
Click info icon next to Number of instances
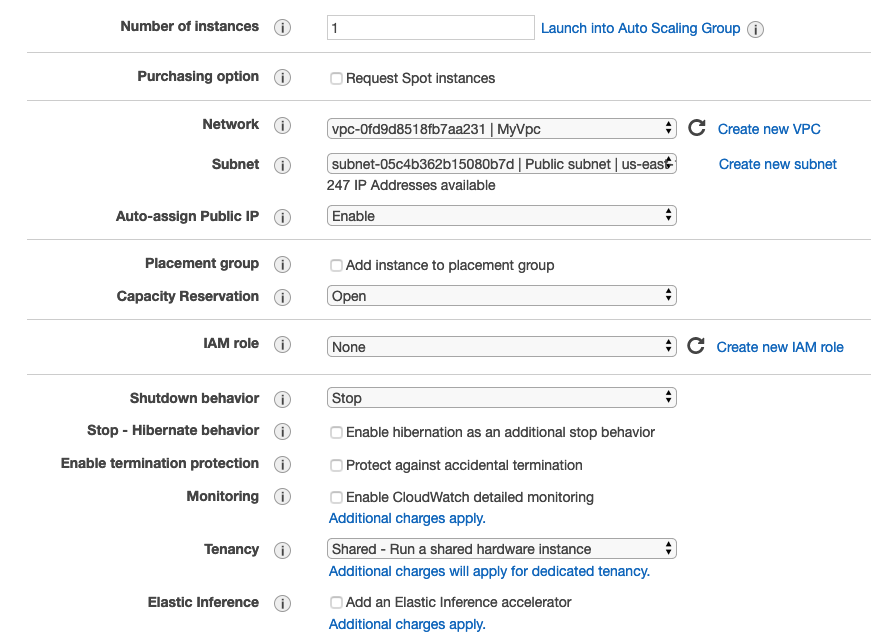(x=282, y=28)
